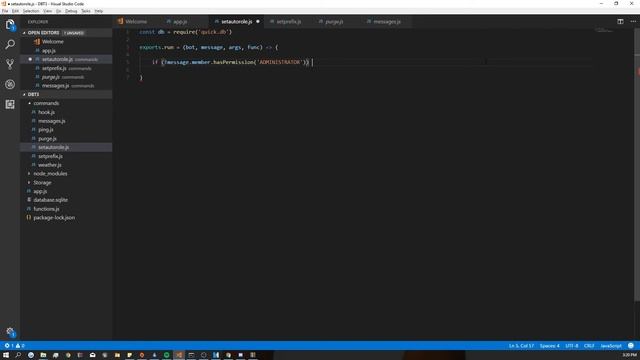
Task: Open the Selection menu
Action: 31,11
